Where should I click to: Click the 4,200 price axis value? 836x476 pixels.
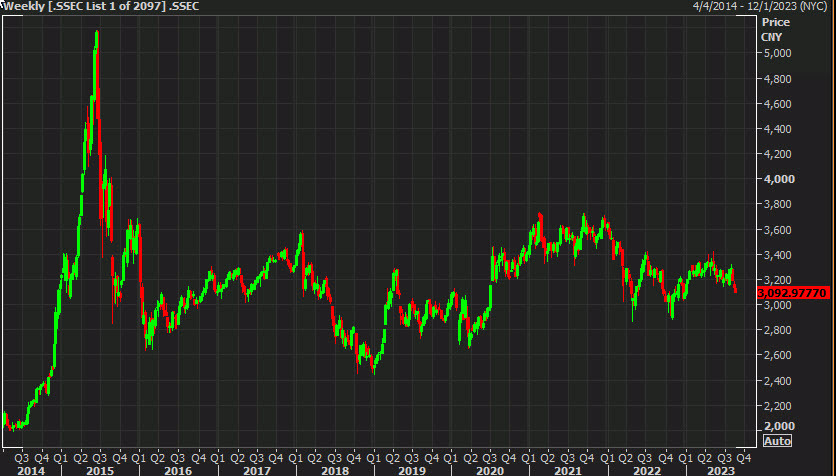(777, 154)
